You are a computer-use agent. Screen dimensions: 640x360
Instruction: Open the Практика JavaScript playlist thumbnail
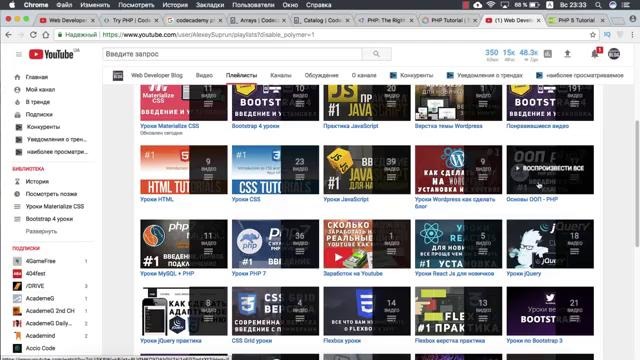click(367, 102)
